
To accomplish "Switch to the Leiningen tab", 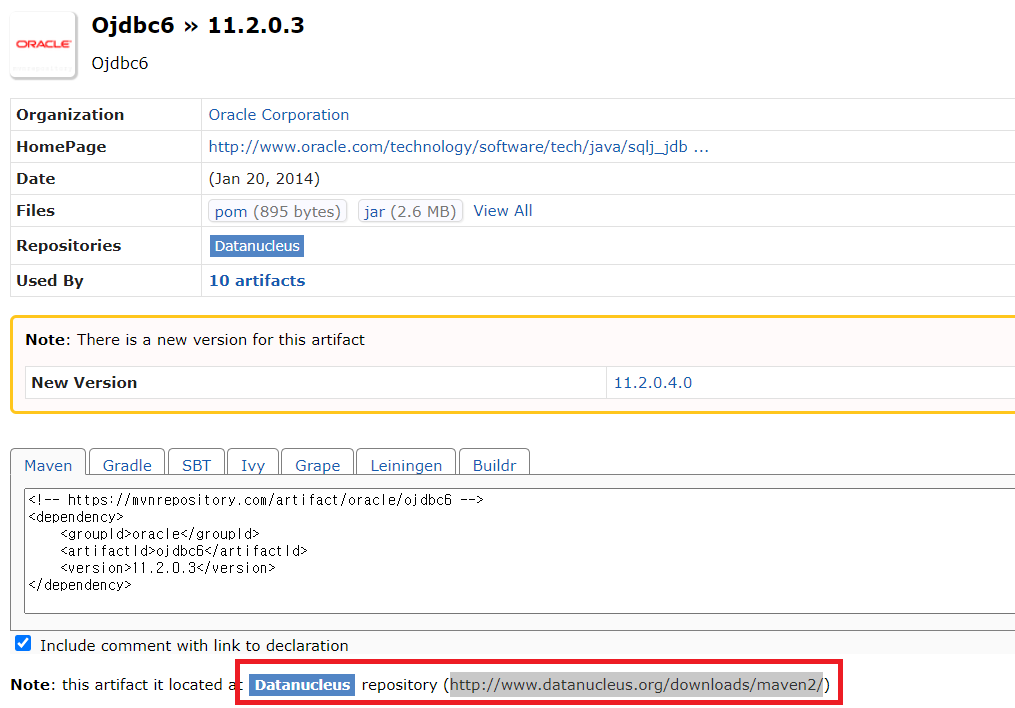I will [406, 465].
